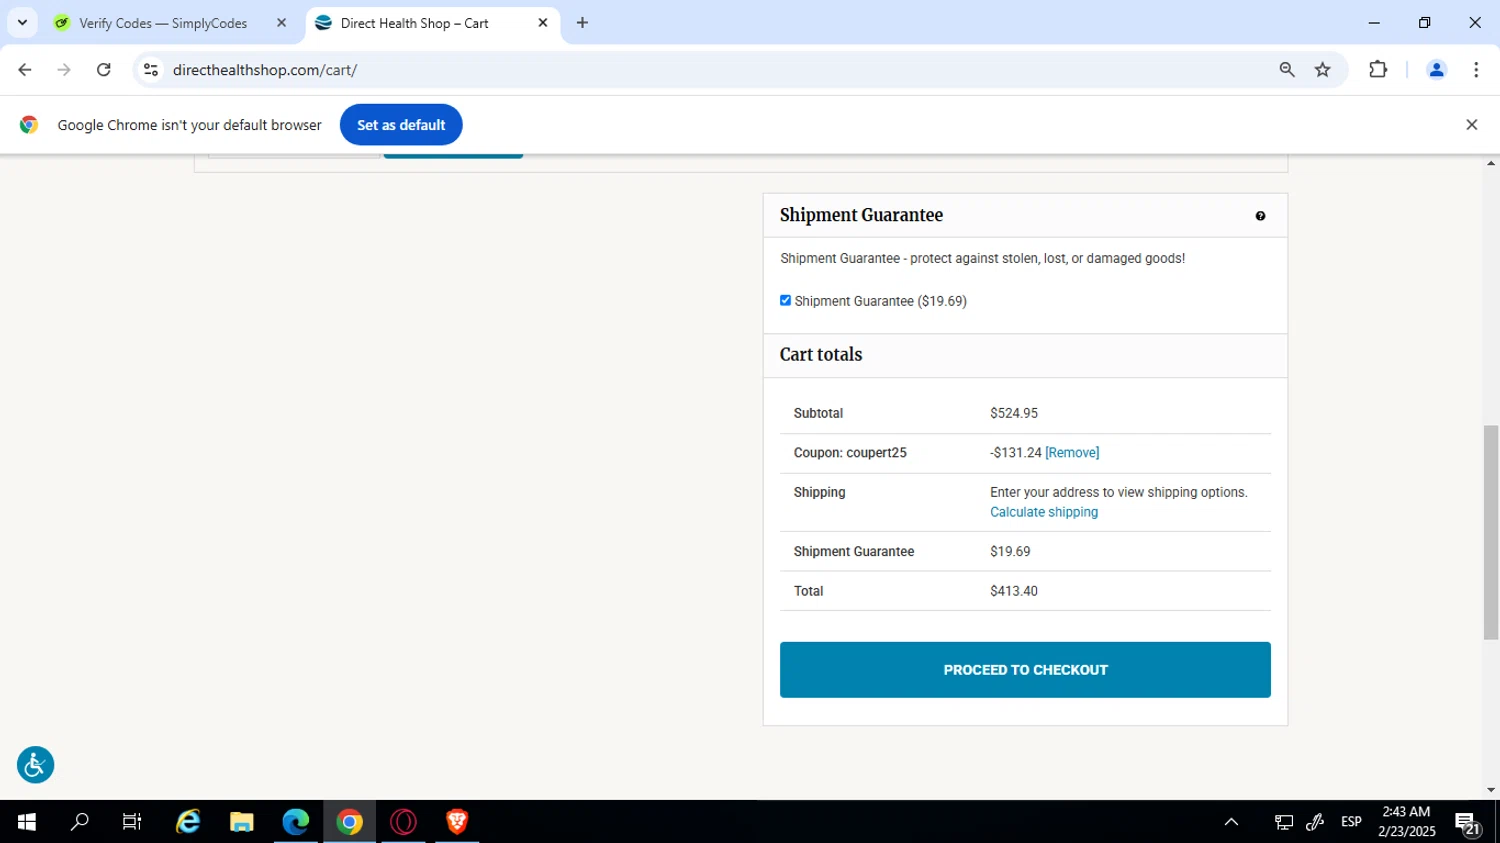Click the Shipment Guarantee row amount $19.69
Viewport: 1500px width, 843px height.
tap(1010, 552)
